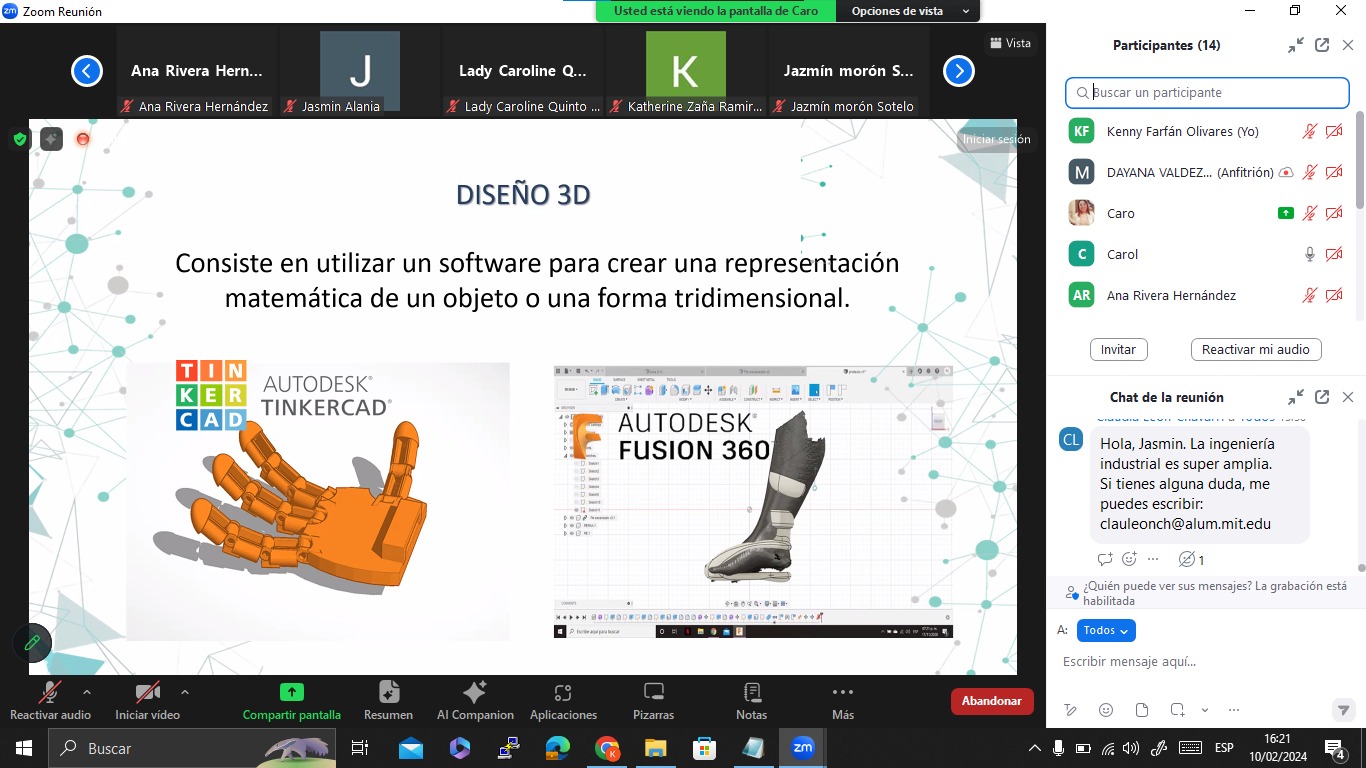
Task: Click the Invitar button
Action: tap(1118, 350)
